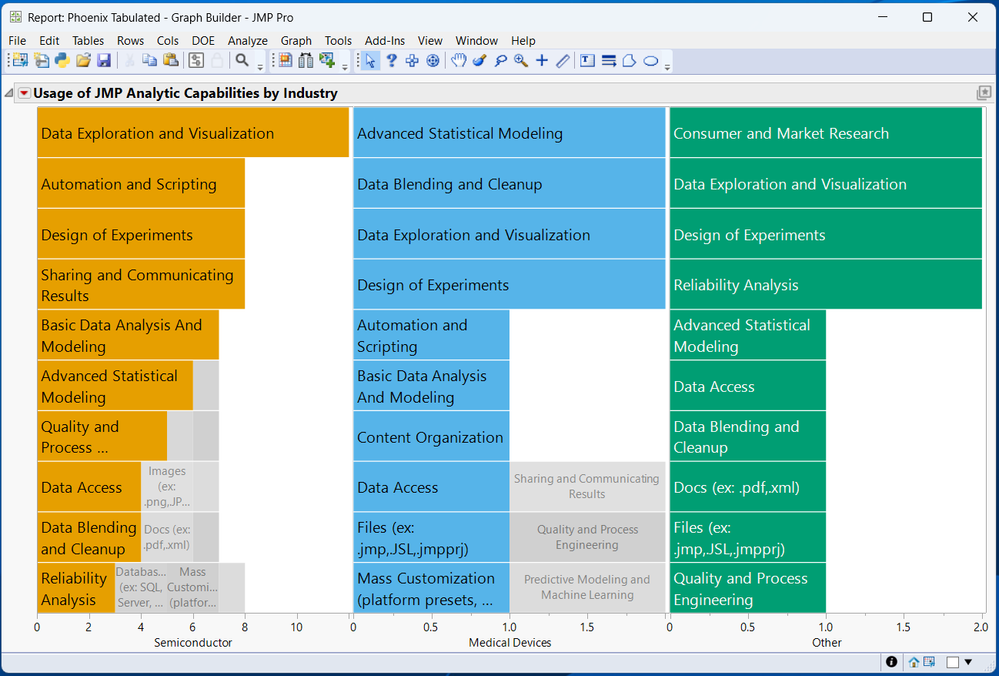Open the DOE menu
The height and width of the screenshot is (676, 999).
click(203, 40)
